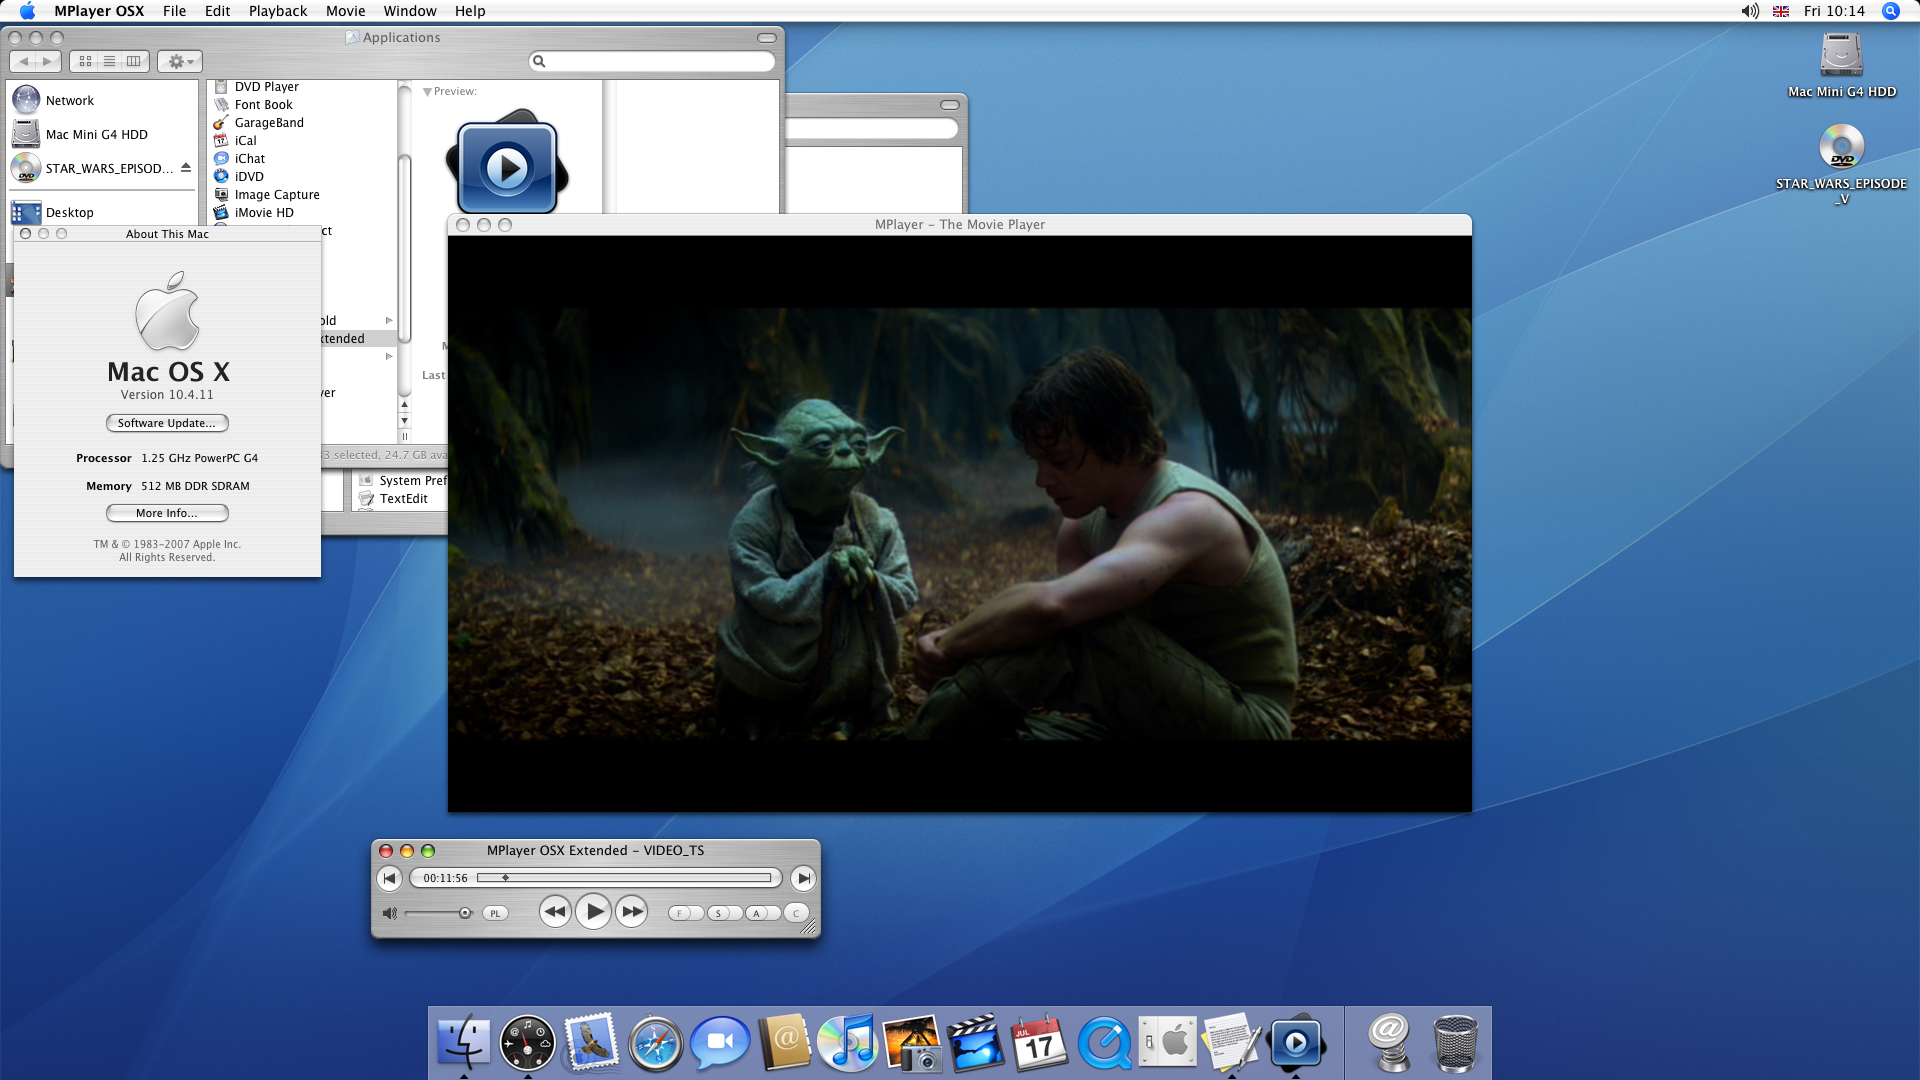Toggle the F fullscreen button
Screen dimensions: 1920x1080
tap(680, 913)
